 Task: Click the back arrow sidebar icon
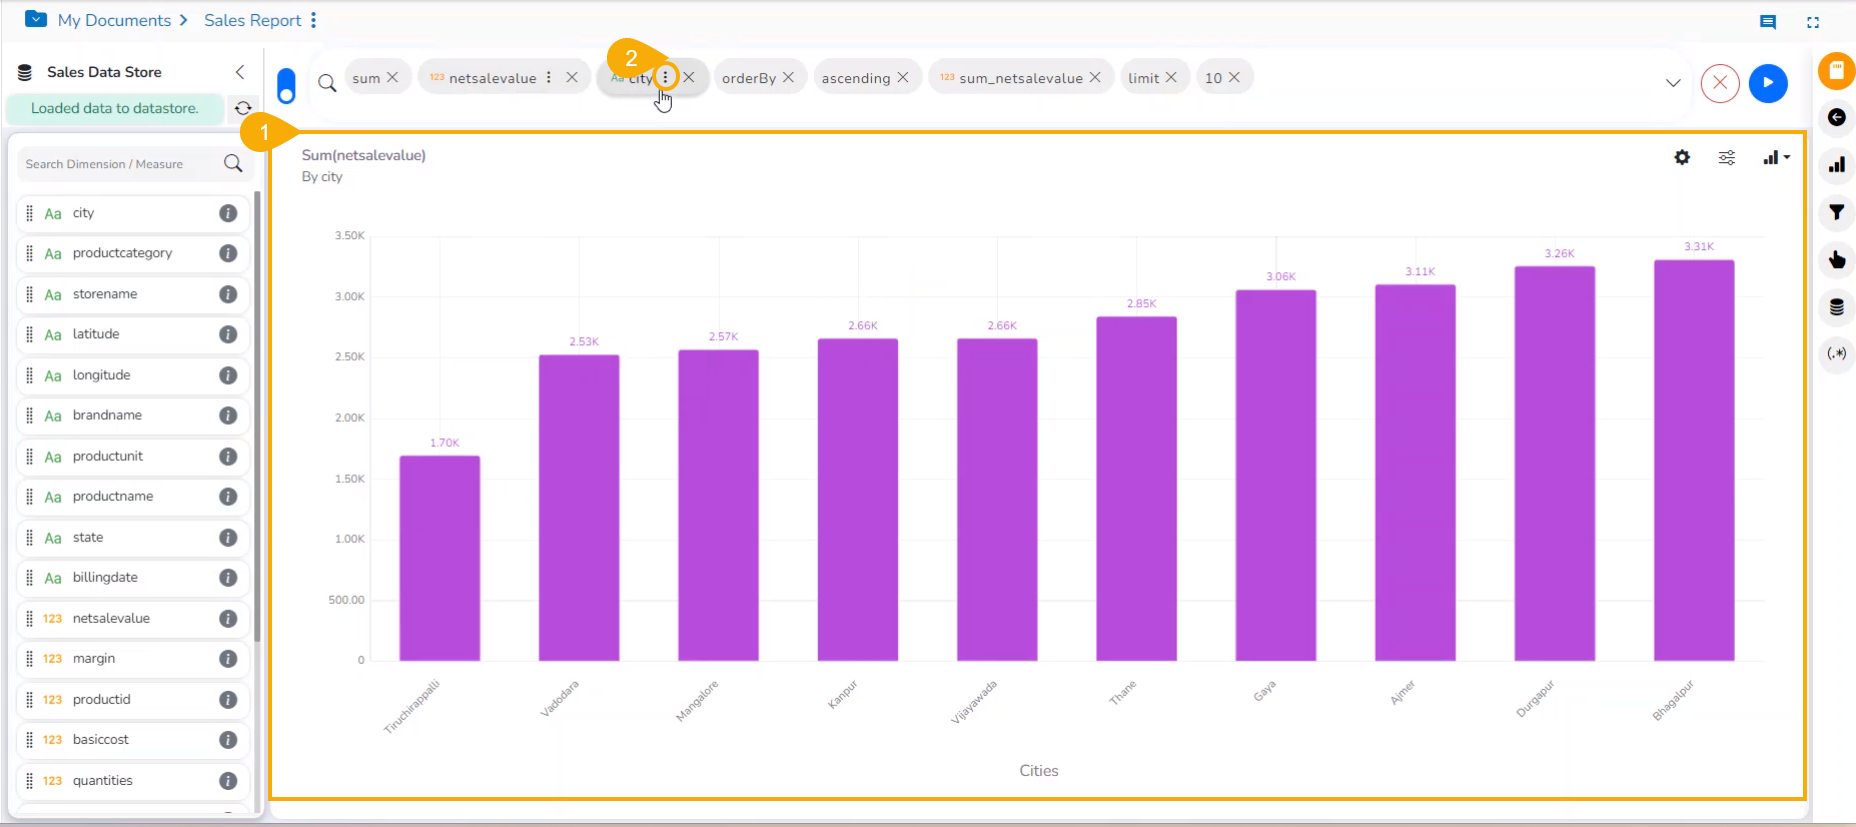pos(1837,118)
